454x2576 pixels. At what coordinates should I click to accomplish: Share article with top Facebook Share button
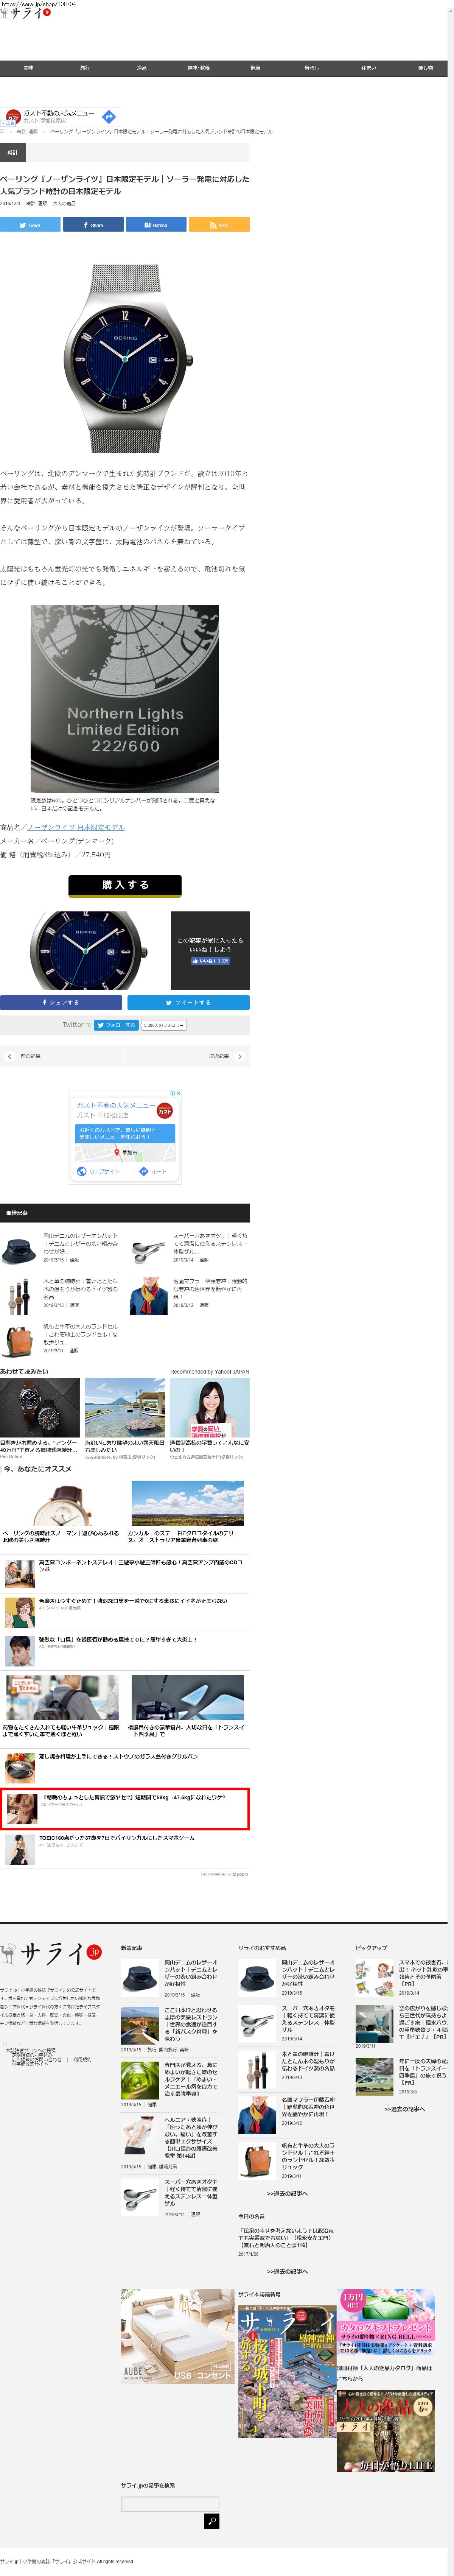tap(93, 225)
